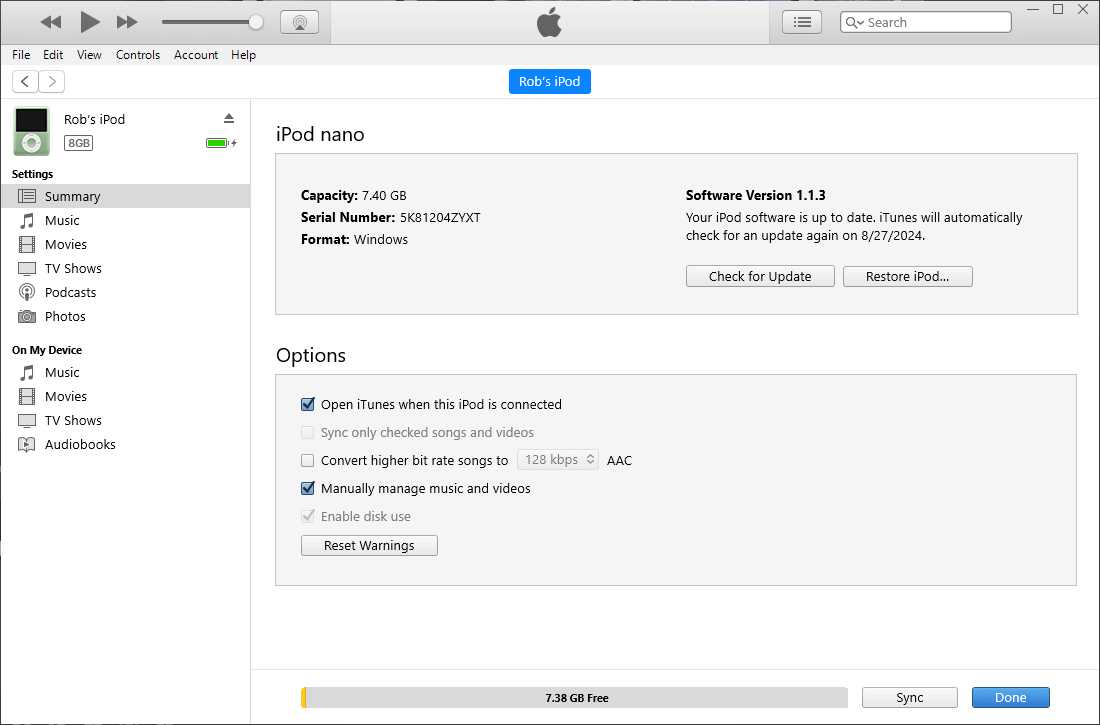Screen dimensions: 1100x725
Task: Open the Help menu
Action: tap(243, 55)
